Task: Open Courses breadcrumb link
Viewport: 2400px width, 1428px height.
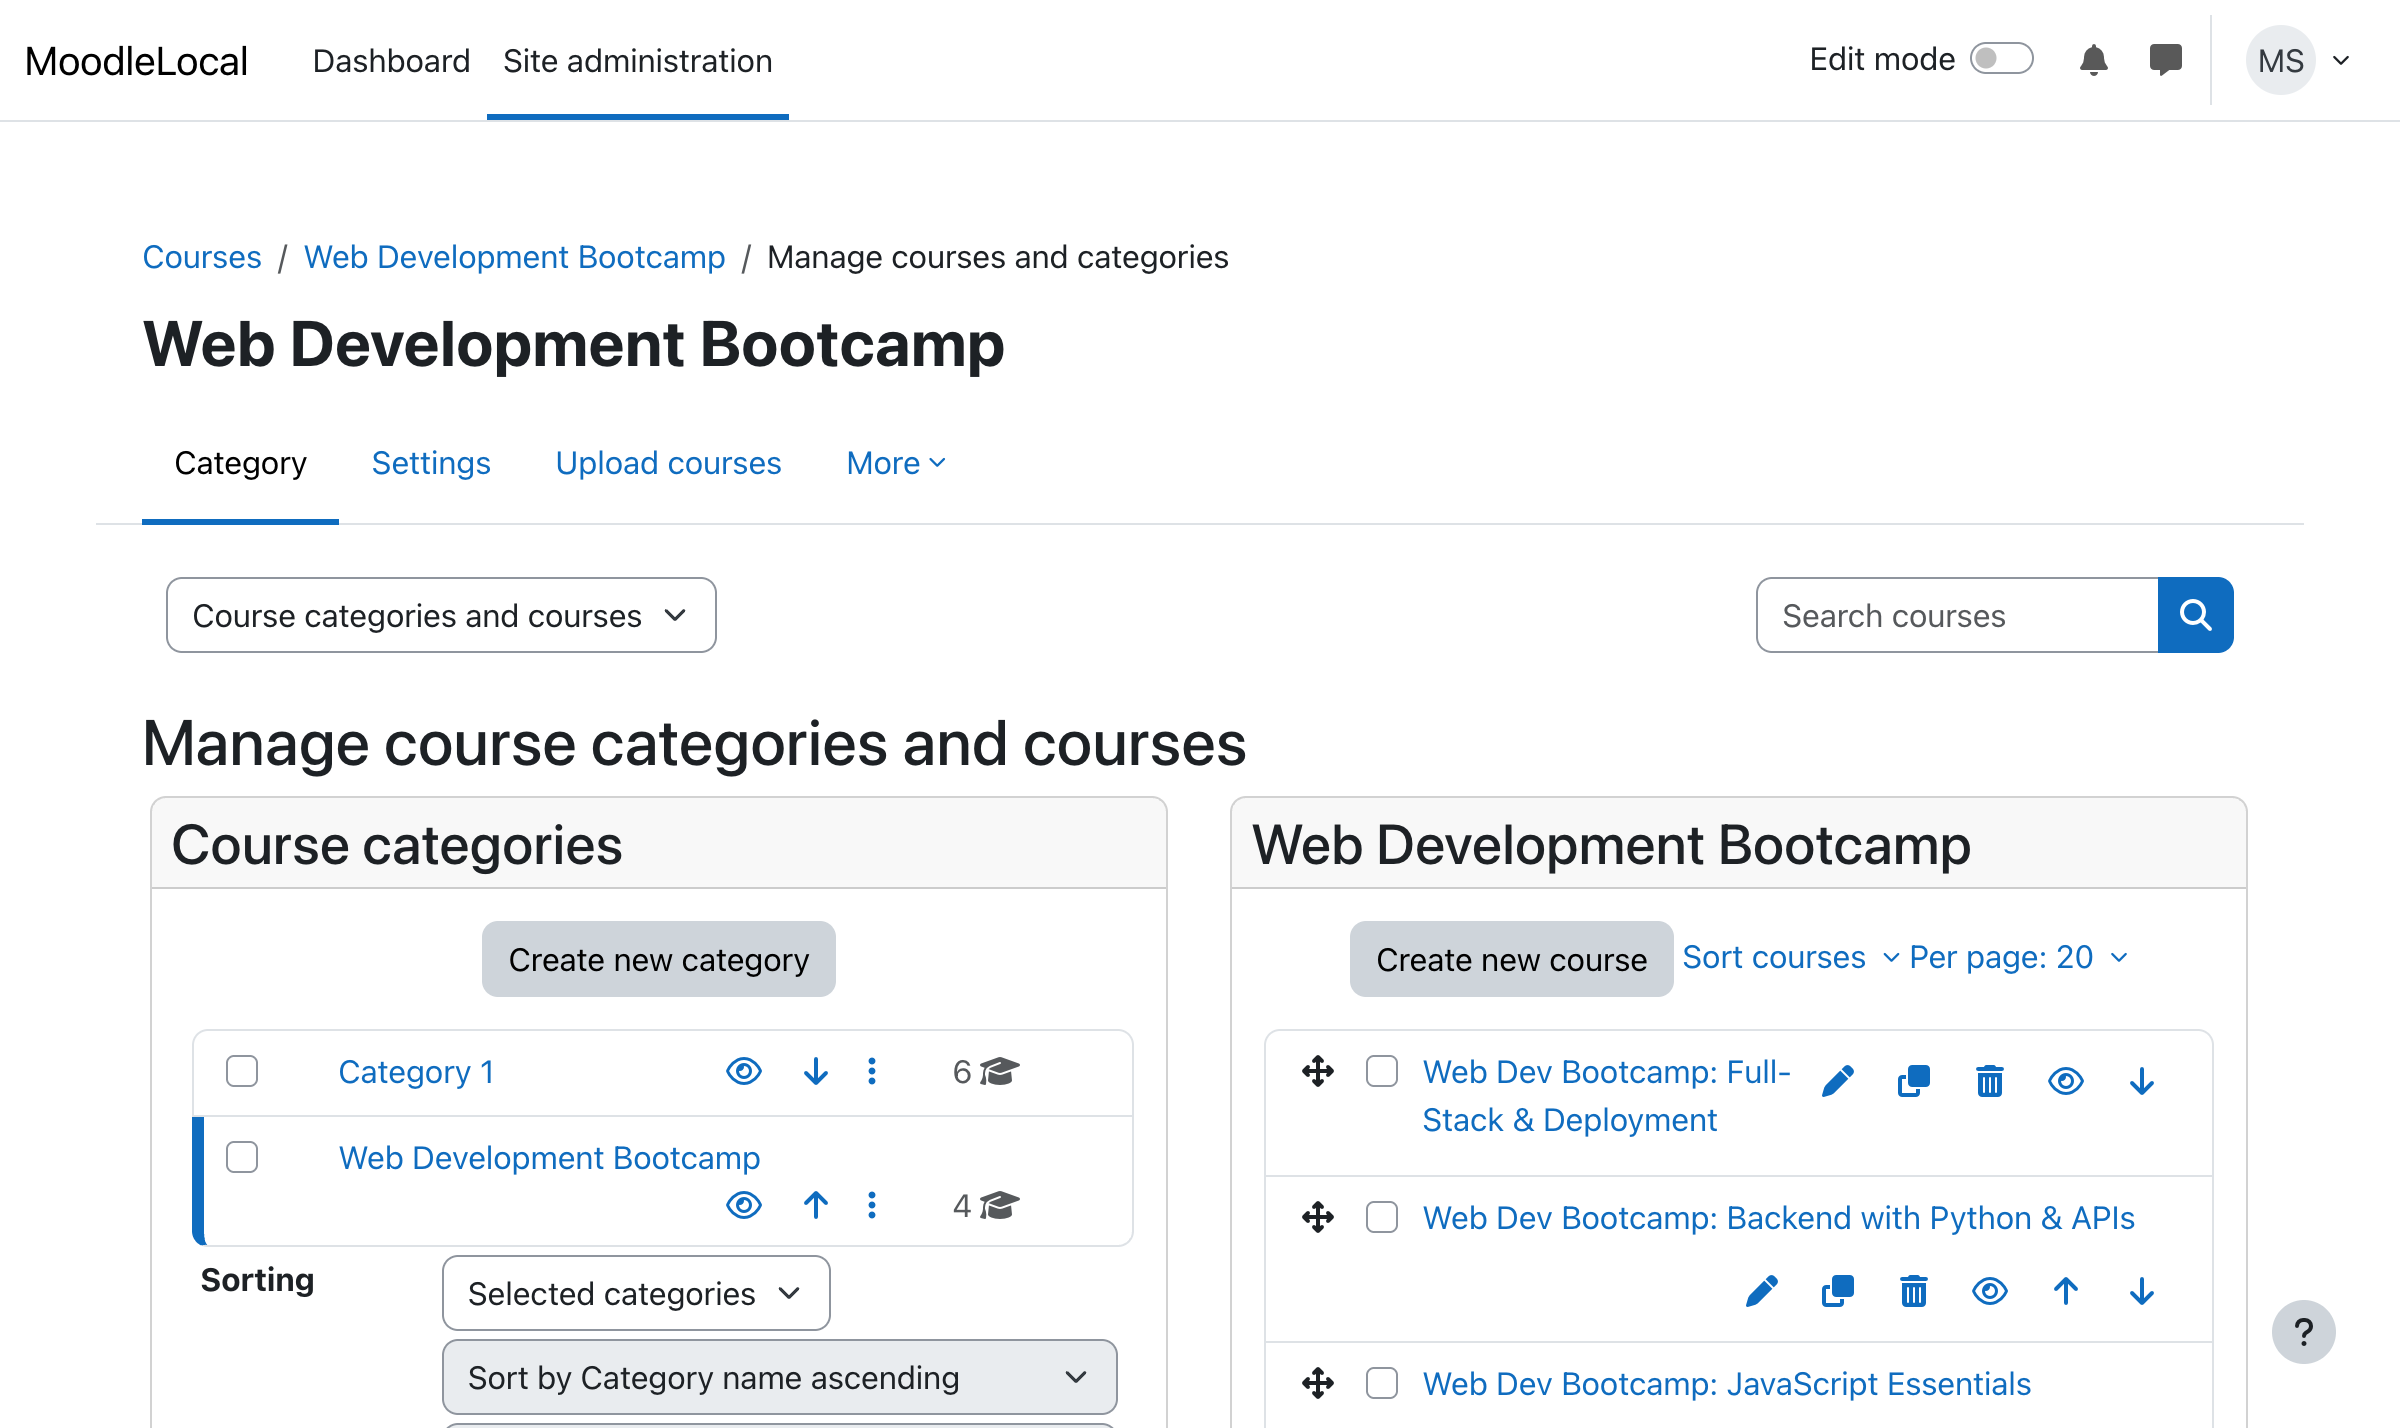Action: pos(202,257)
